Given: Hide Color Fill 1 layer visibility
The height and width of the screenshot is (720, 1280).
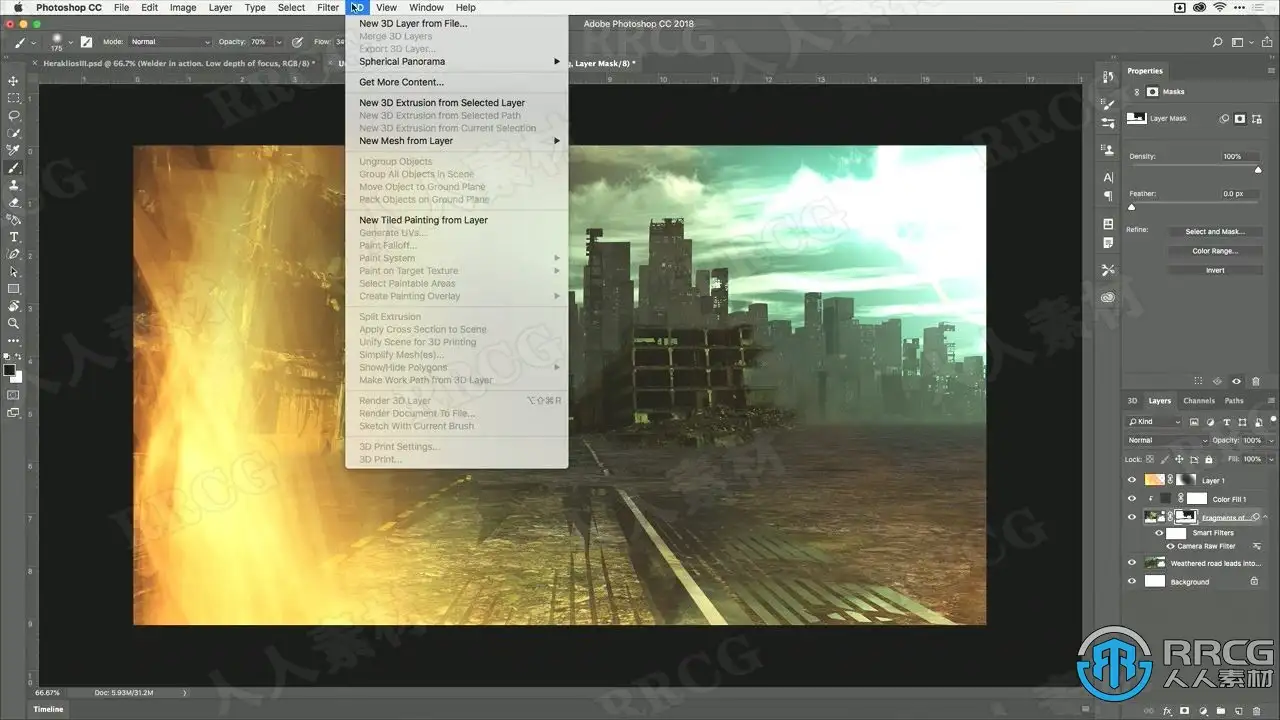Looking at the screenshot, I should tap(1132, 499).
